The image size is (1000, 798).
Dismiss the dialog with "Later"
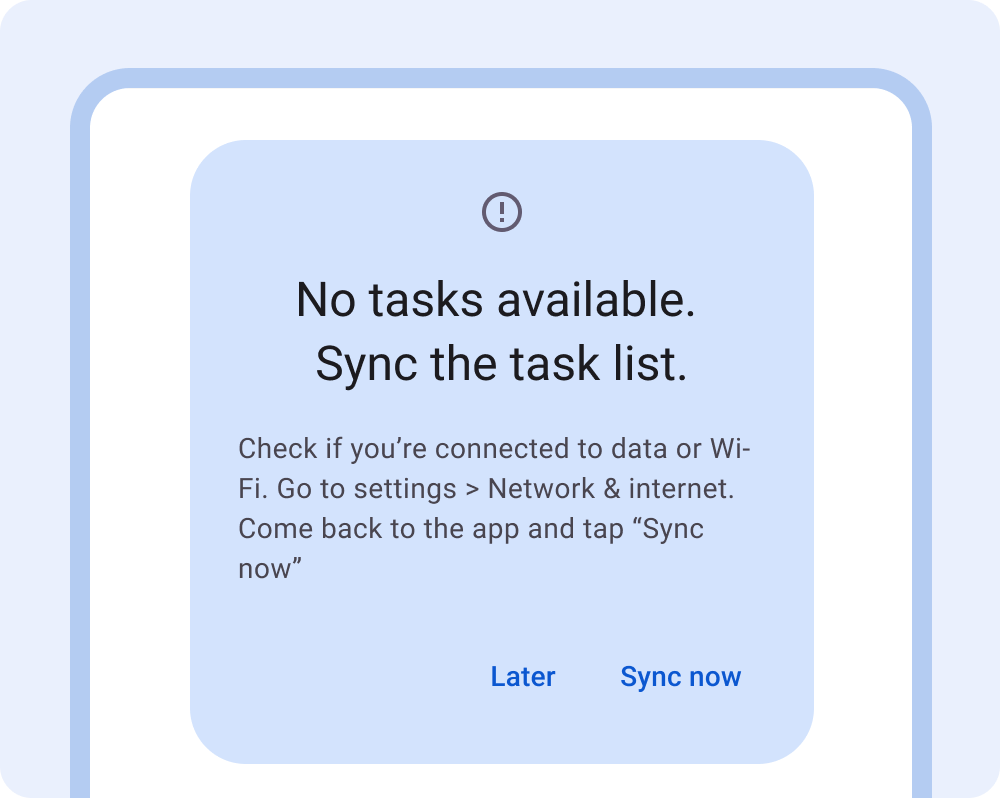click(x=523, y=677)
